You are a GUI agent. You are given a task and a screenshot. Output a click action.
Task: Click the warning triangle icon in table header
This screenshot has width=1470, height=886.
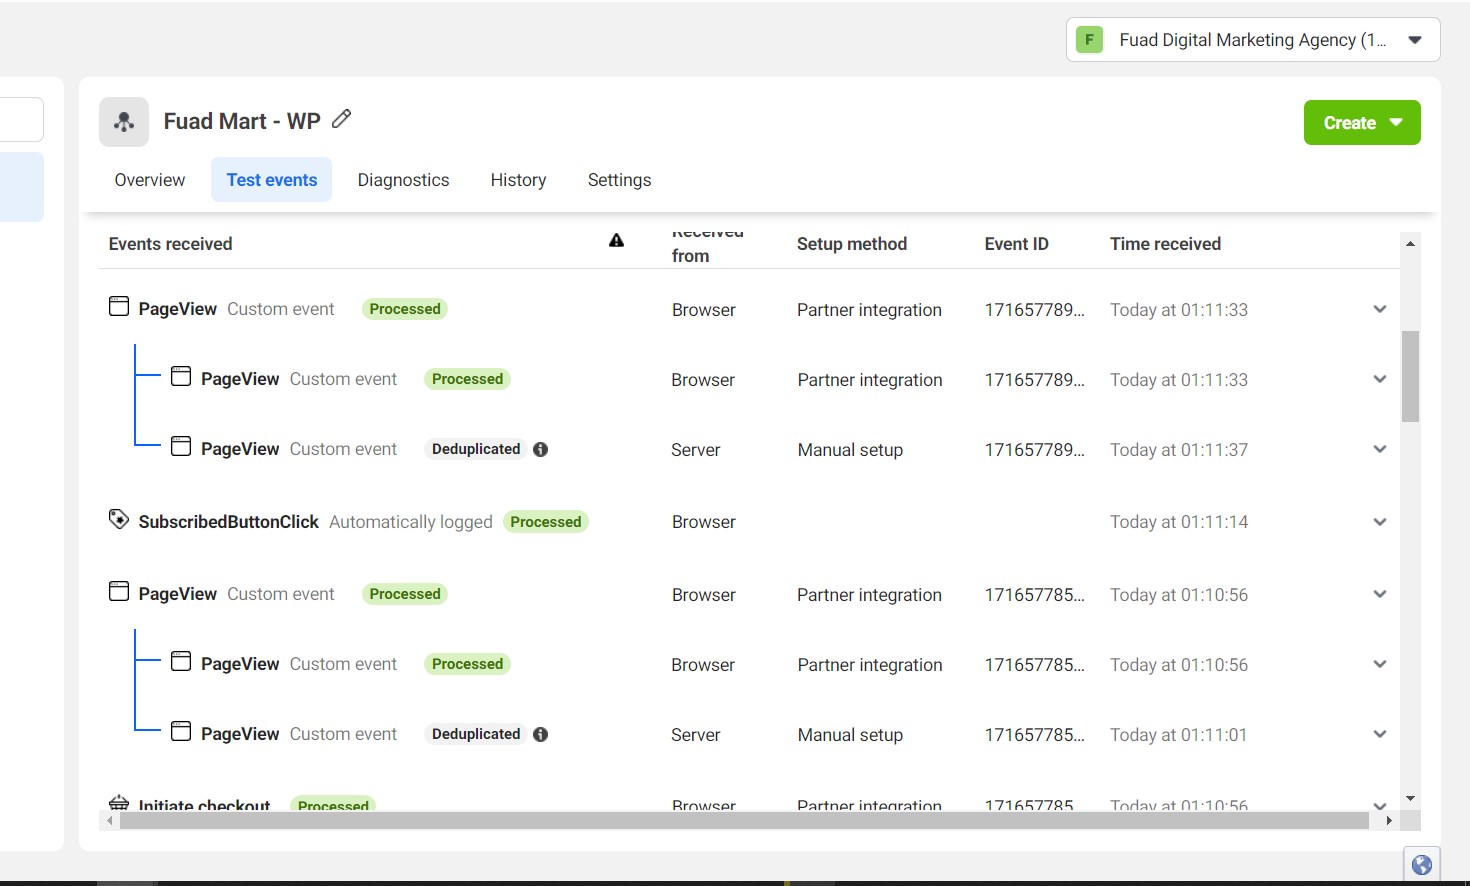click(x=617, y=240)
